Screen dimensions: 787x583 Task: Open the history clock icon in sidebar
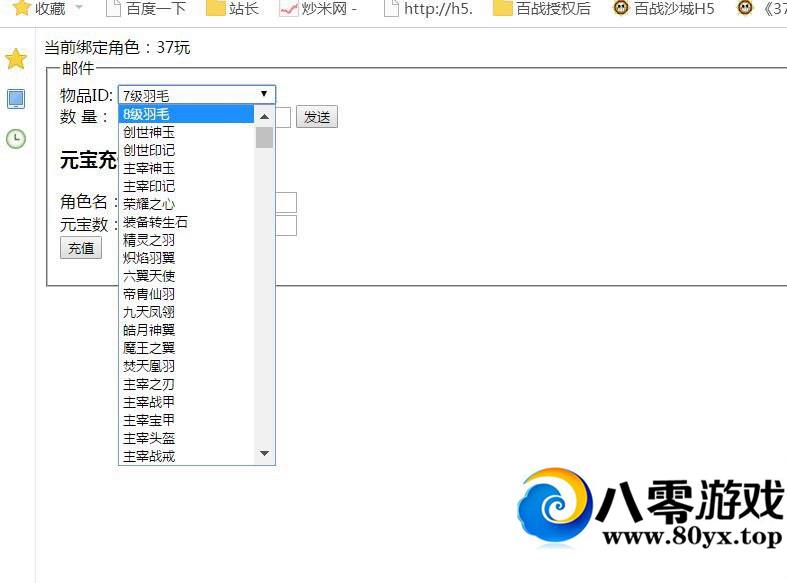pos(16,139)
